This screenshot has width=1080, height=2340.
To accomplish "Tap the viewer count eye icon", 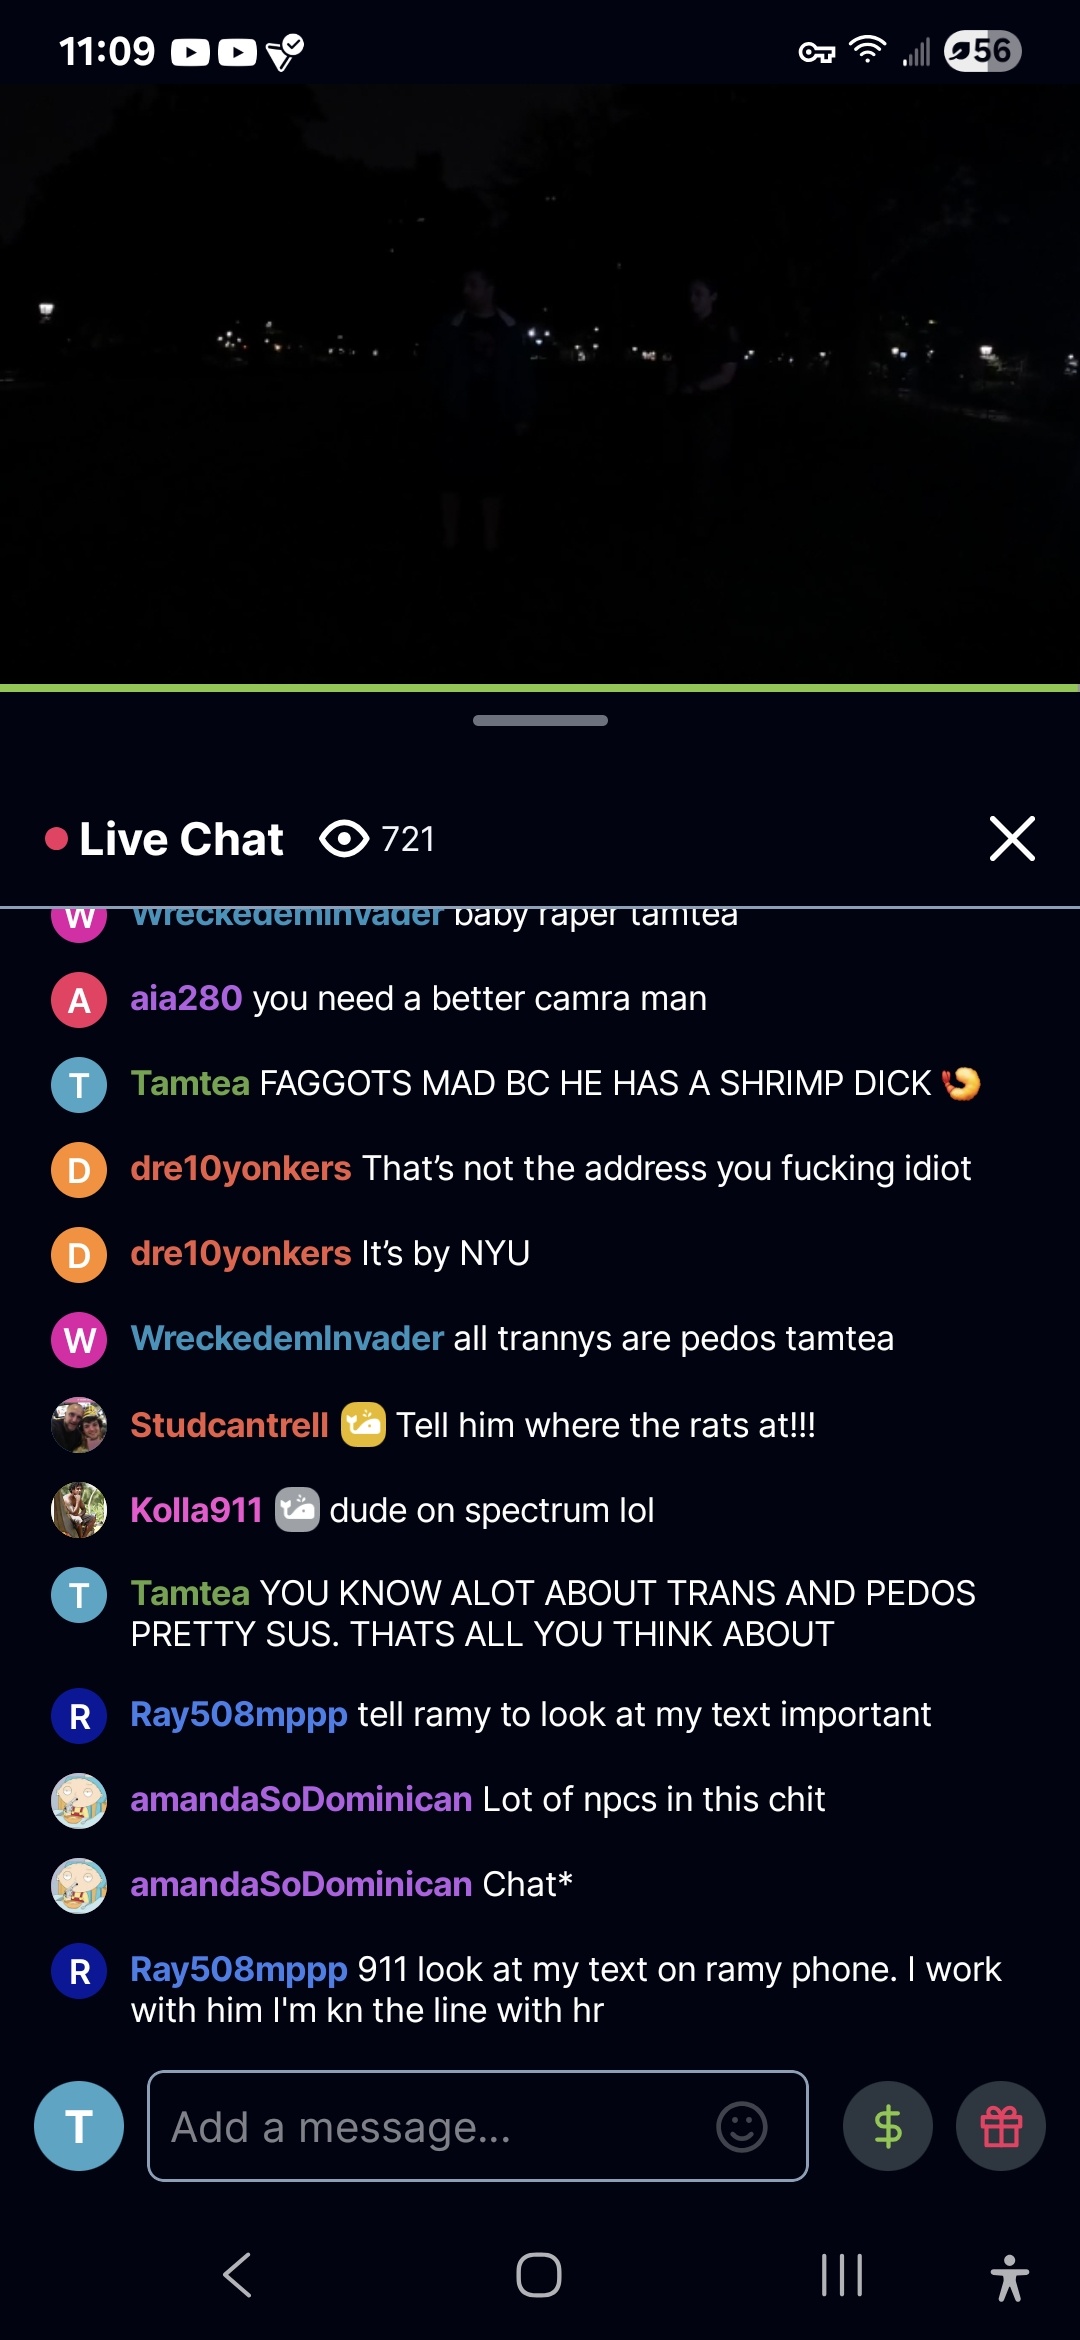I will [x=344, y=839].
